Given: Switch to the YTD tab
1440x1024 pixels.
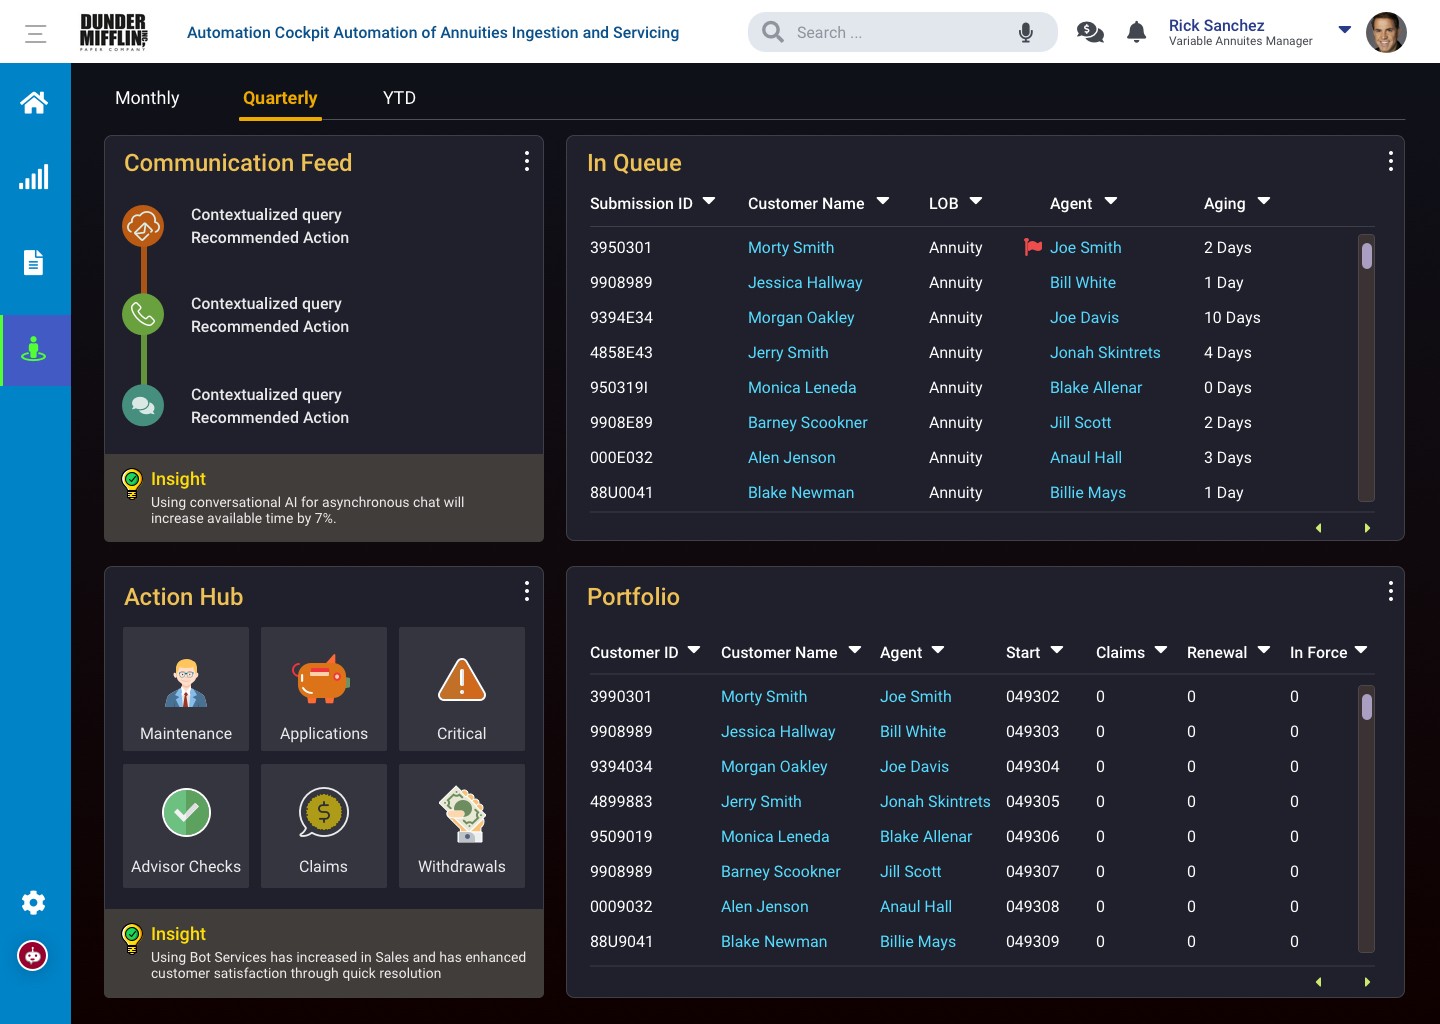Looking at the screenshot, I should point(399,98).
